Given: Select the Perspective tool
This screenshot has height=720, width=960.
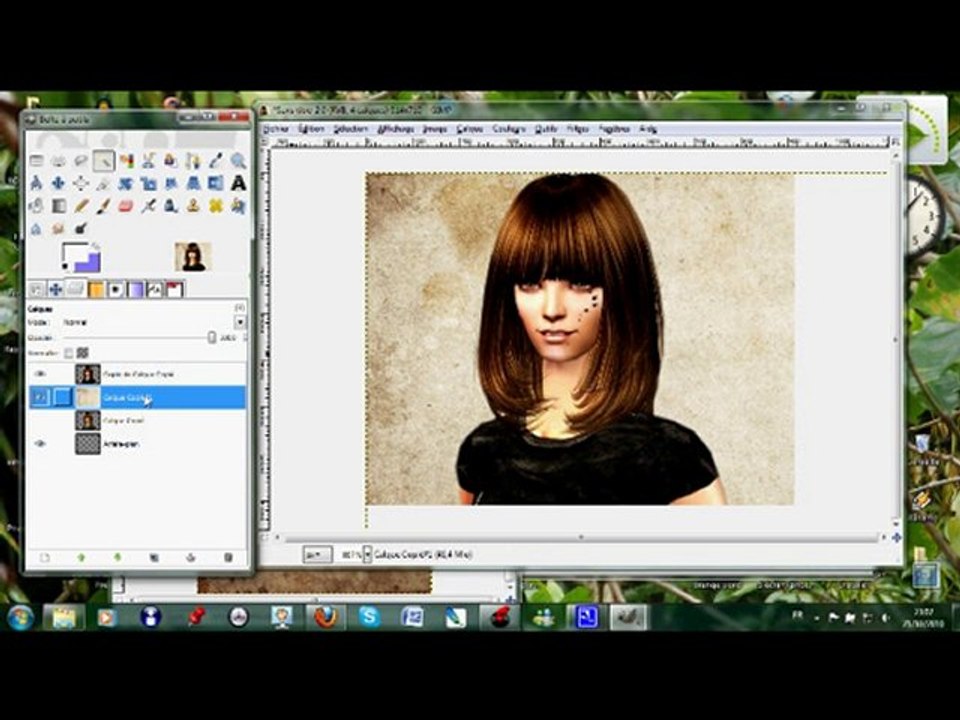Looking at the screenshot, I should click(x=193, y=183).
